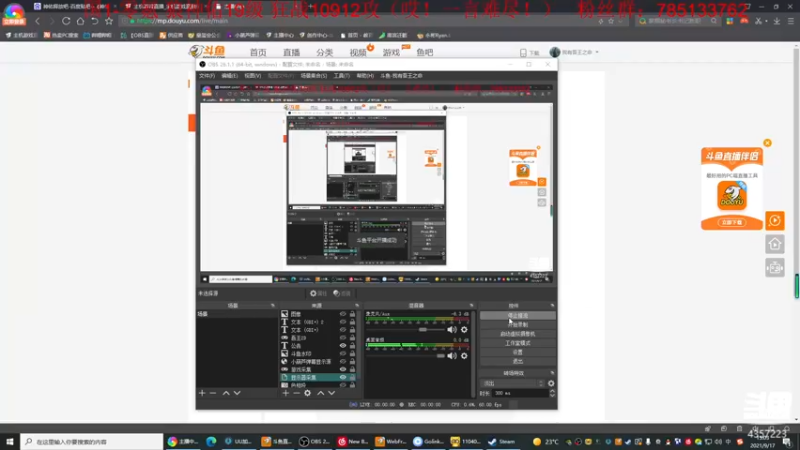Open Steam from the taskbar

502,441
